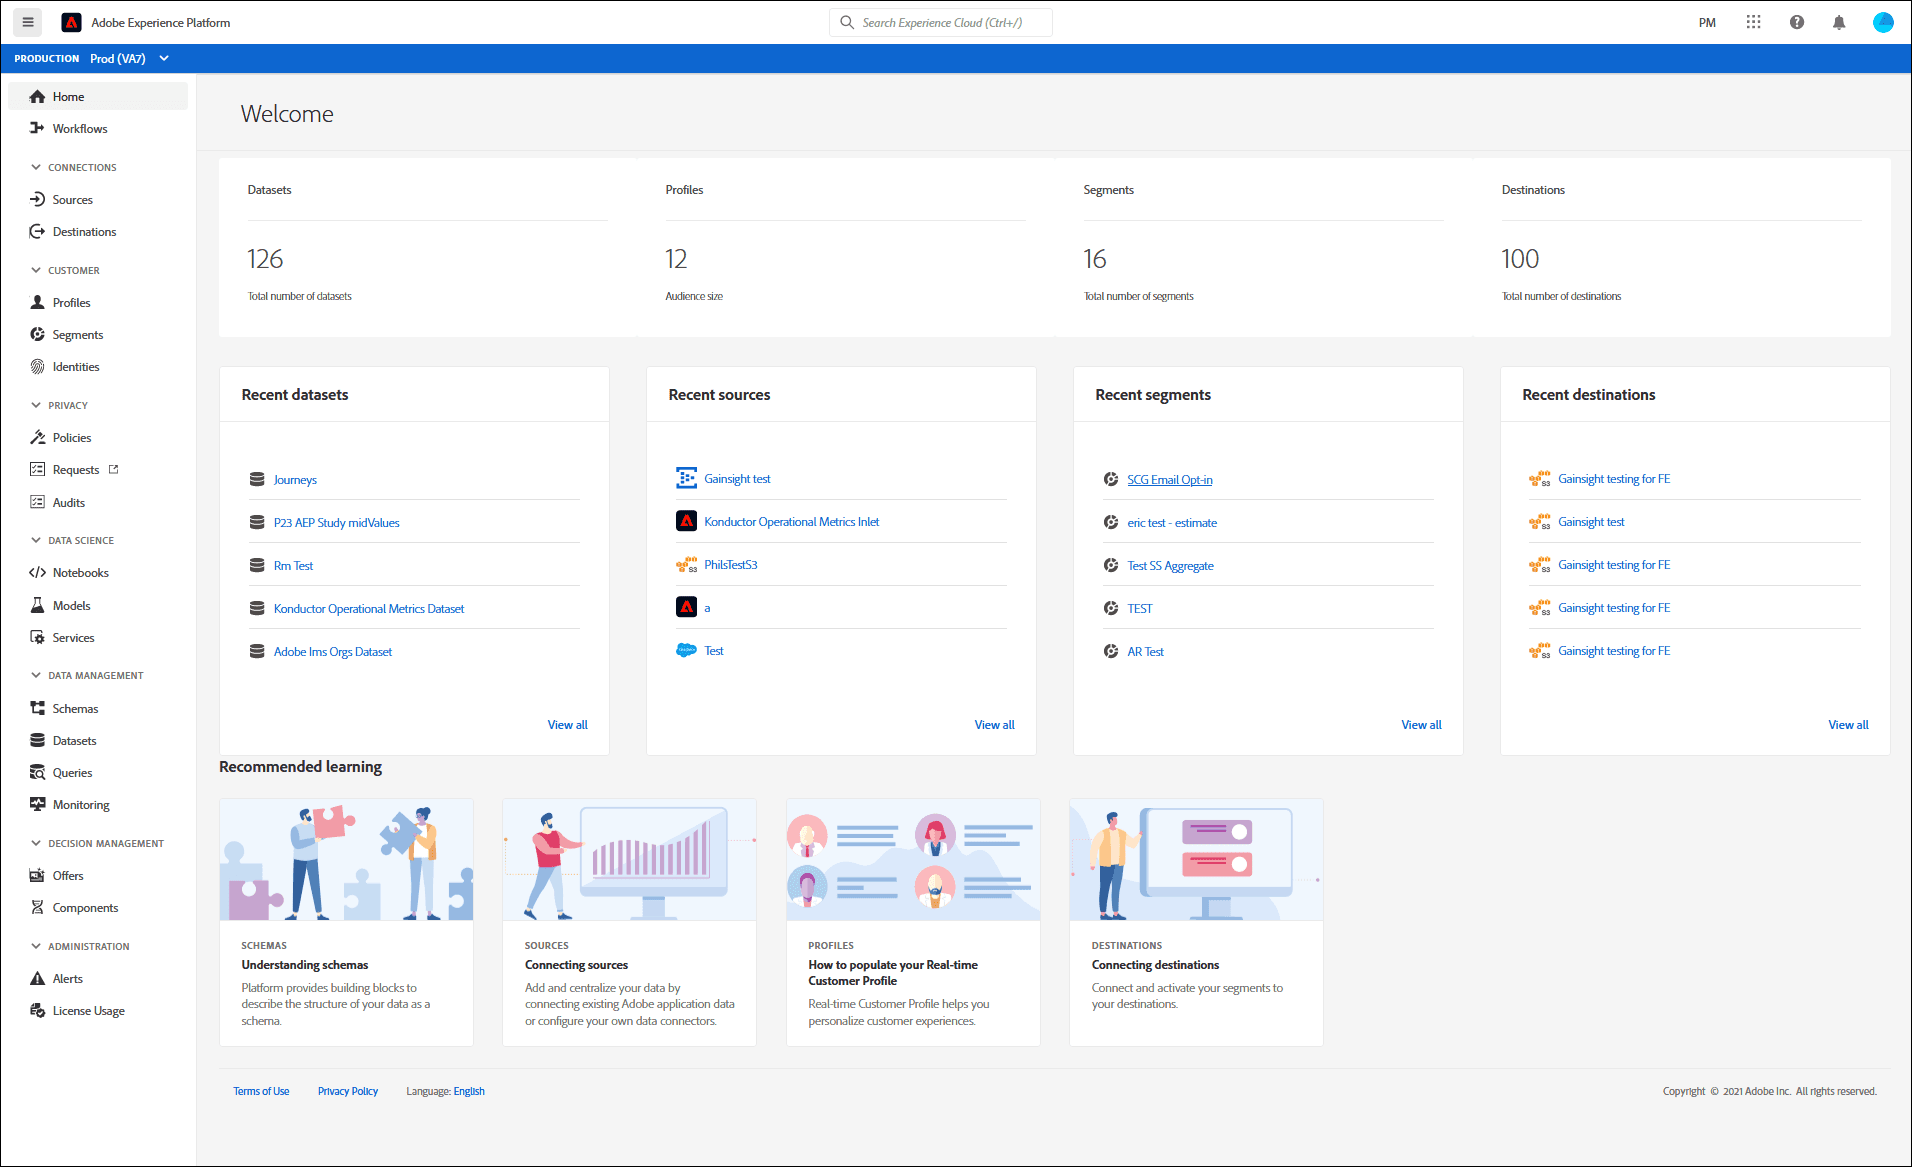Open the Destinations page from sidebar

[84, 231]
